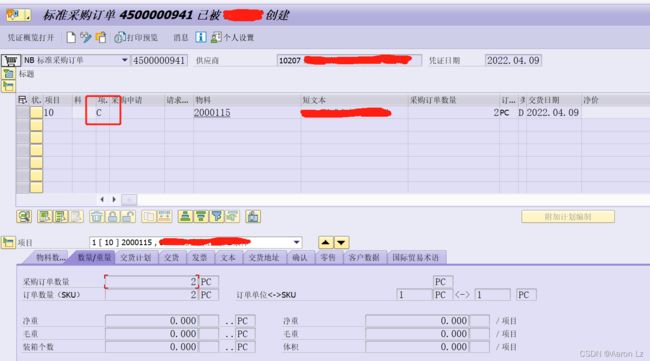Image resolution: width=650 pixels, height=361 pixels.
Task: Click the Delete item trash icon
Action: point(97,216)
